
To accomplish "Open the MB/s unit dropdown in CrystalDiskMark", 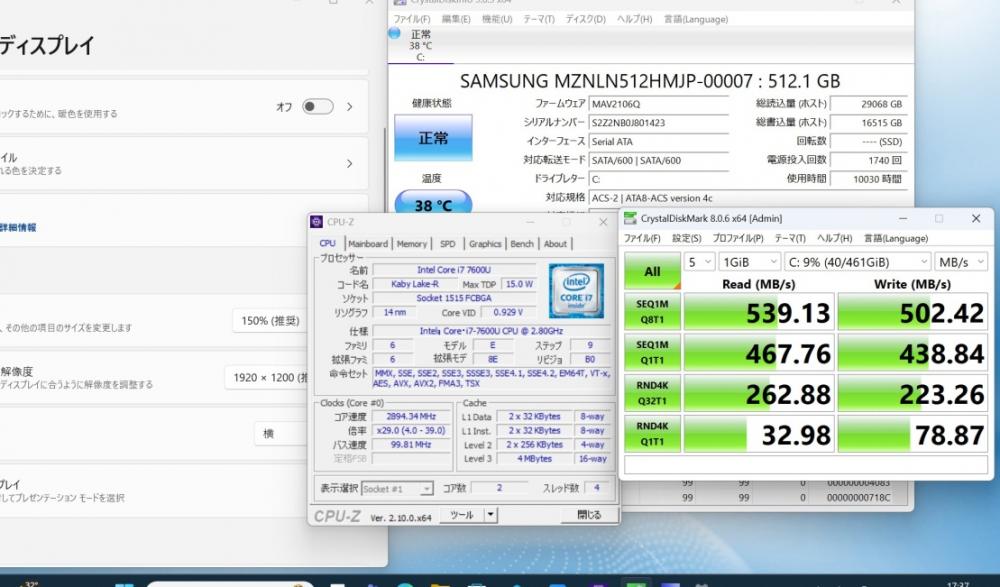I will pos(961,262).
